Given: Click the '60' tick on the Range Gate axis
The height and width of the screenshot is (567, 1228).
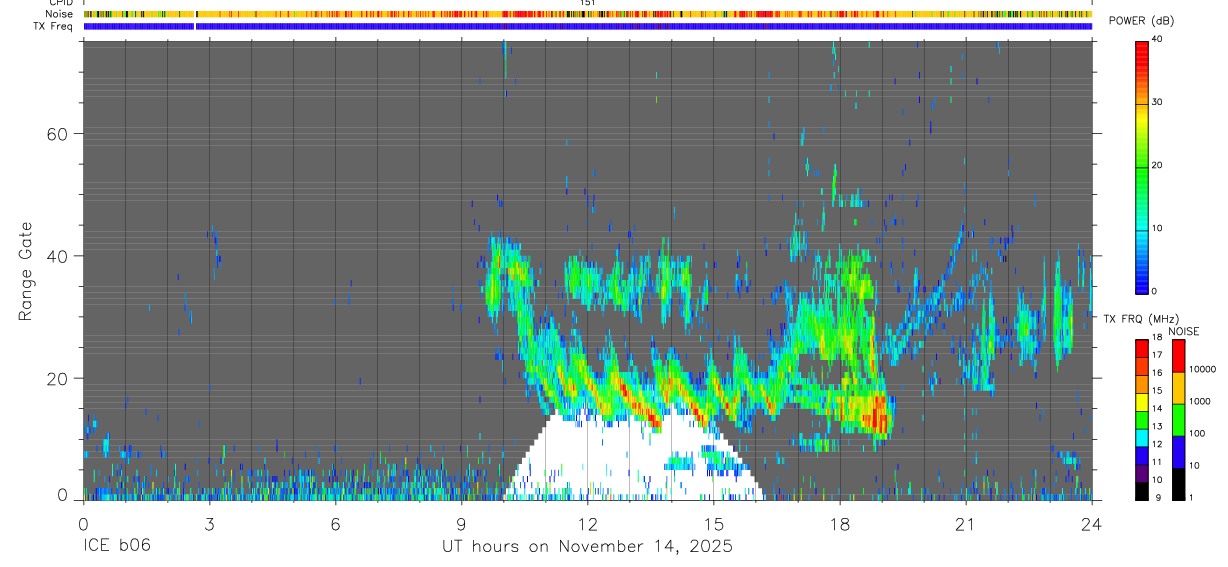Looking at the screenshot, I should (x=56, y=133).
